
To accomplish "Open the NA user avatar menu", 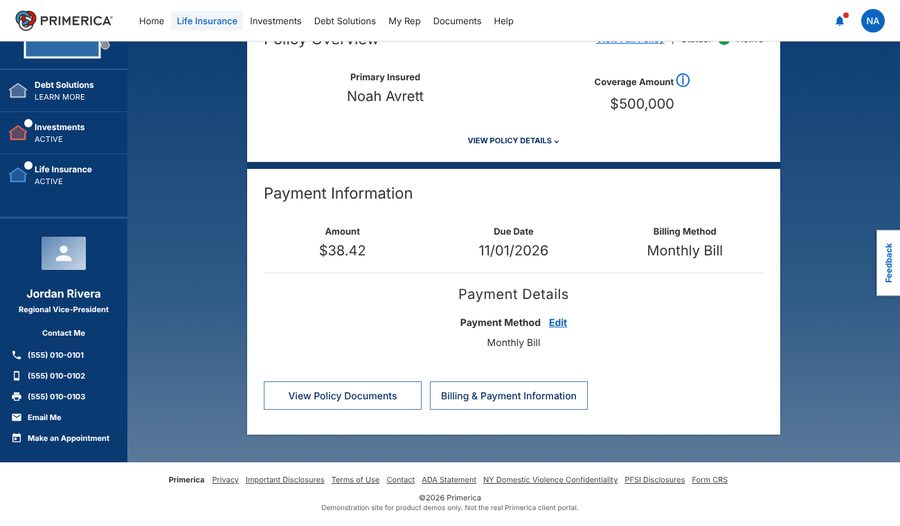I will (x=872, y=21).
